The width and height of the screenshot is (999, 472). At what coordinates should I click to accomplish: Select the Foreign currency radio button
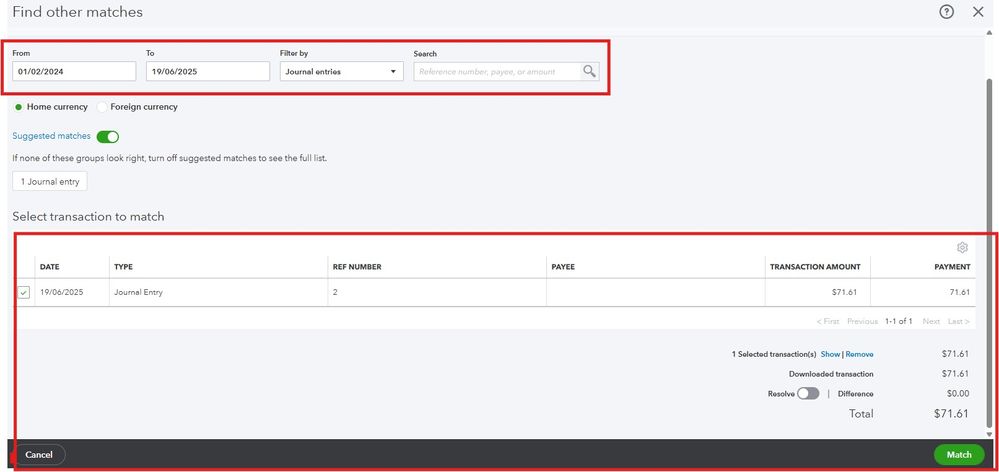click(102, 107)
